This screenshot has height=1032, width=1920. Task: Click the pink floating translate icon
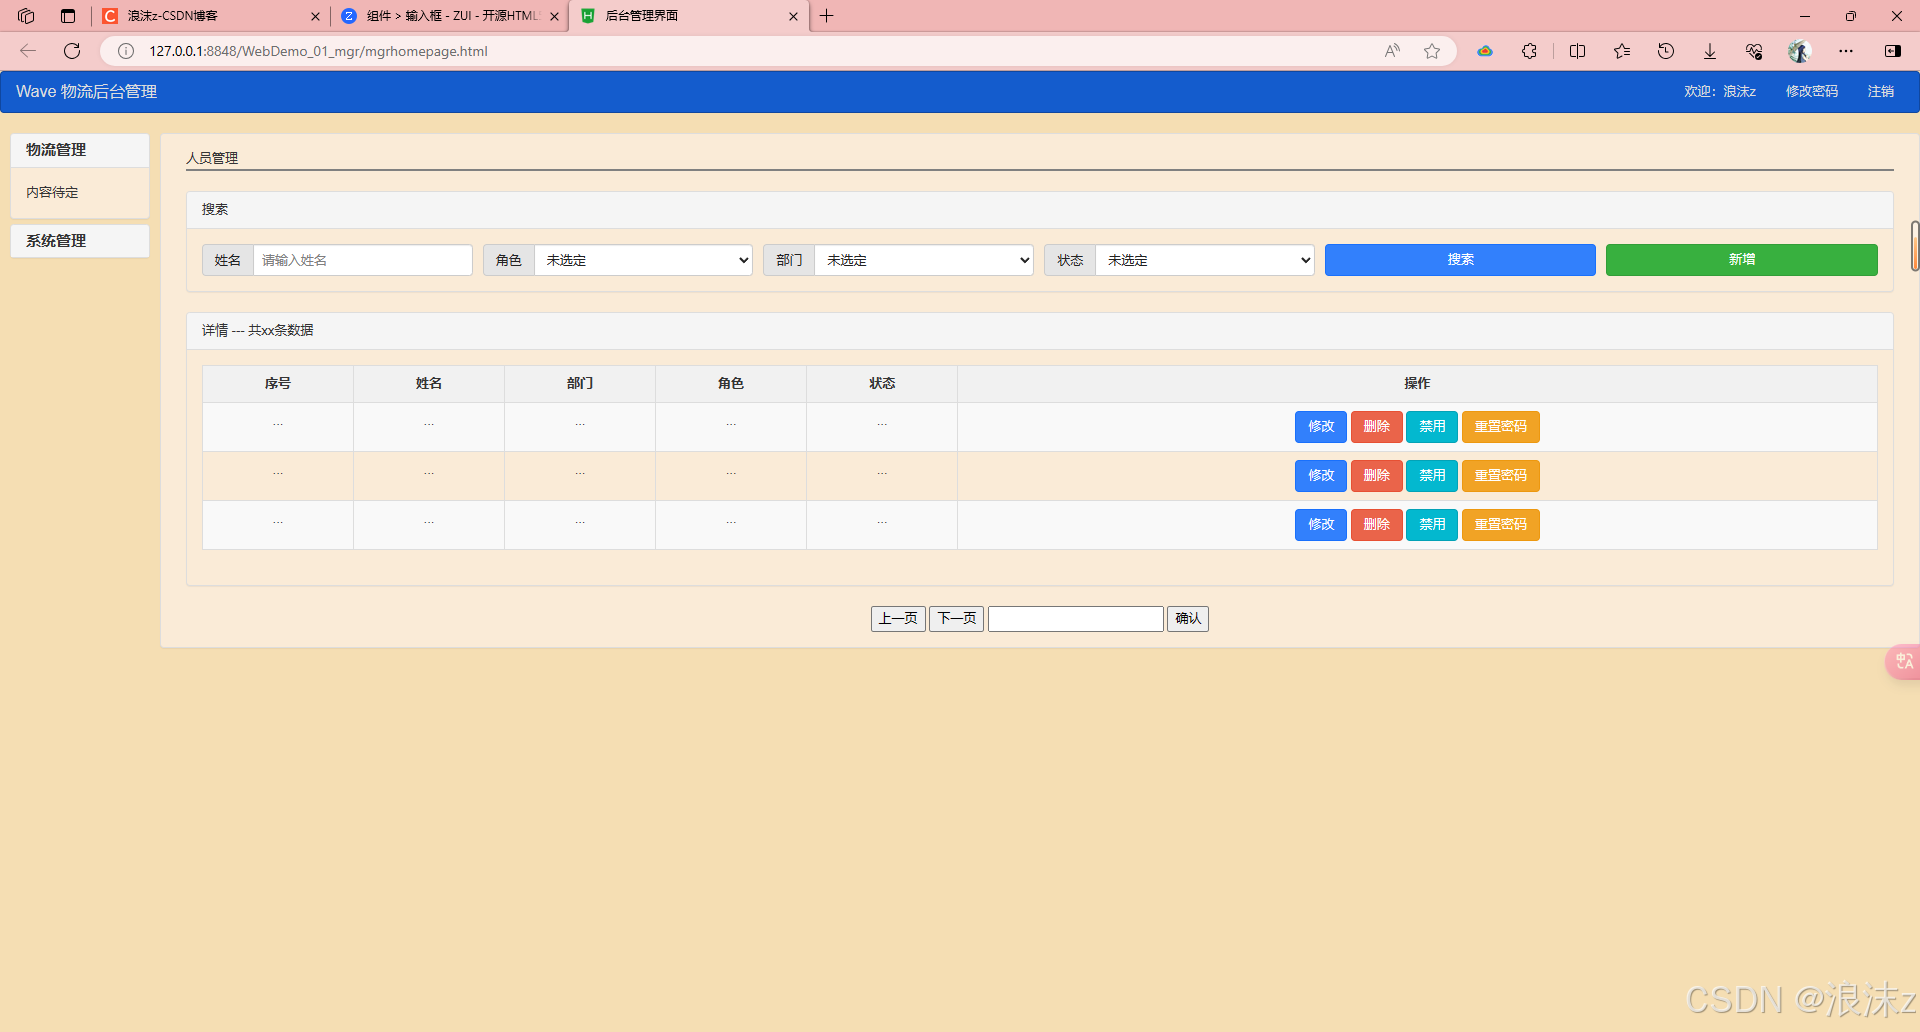(1903, 662)
